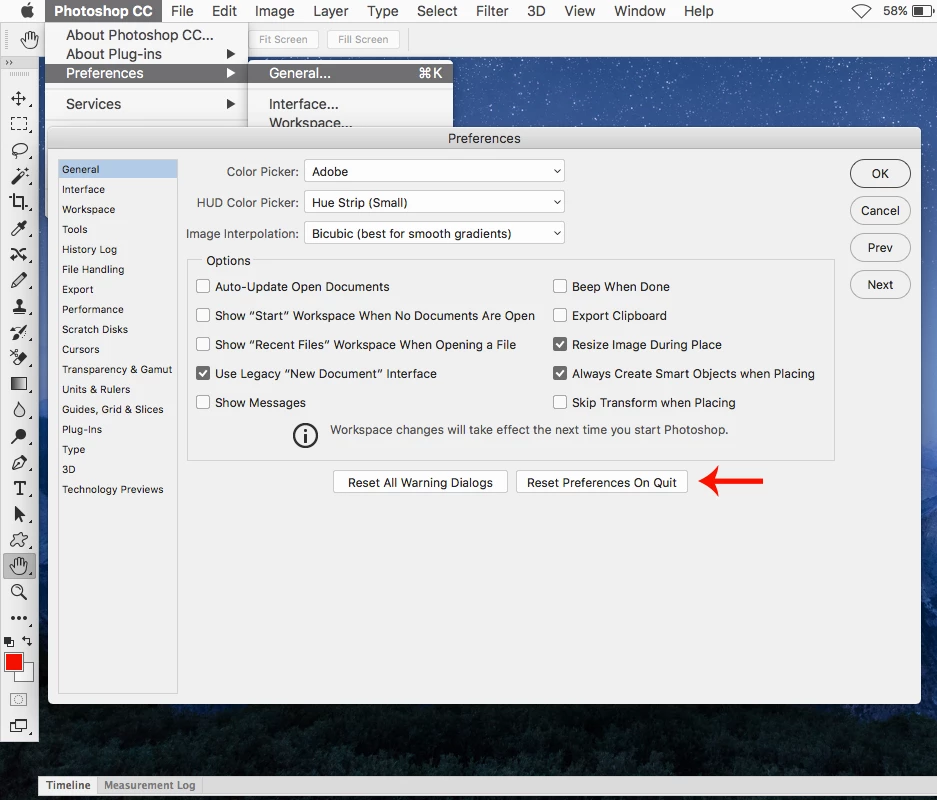Click the white background color swatch
This screenshot has height=800, width=937.
coord(28,675)
